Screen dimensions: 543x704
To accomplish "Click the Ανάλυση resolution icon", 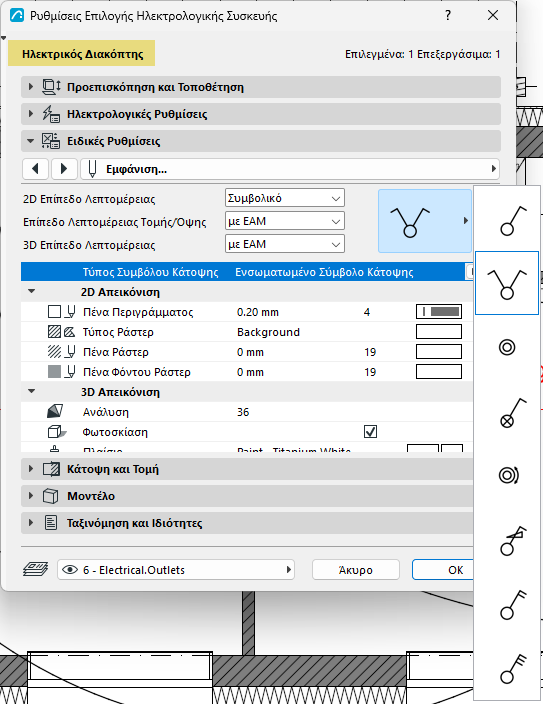I will (55, 411).
